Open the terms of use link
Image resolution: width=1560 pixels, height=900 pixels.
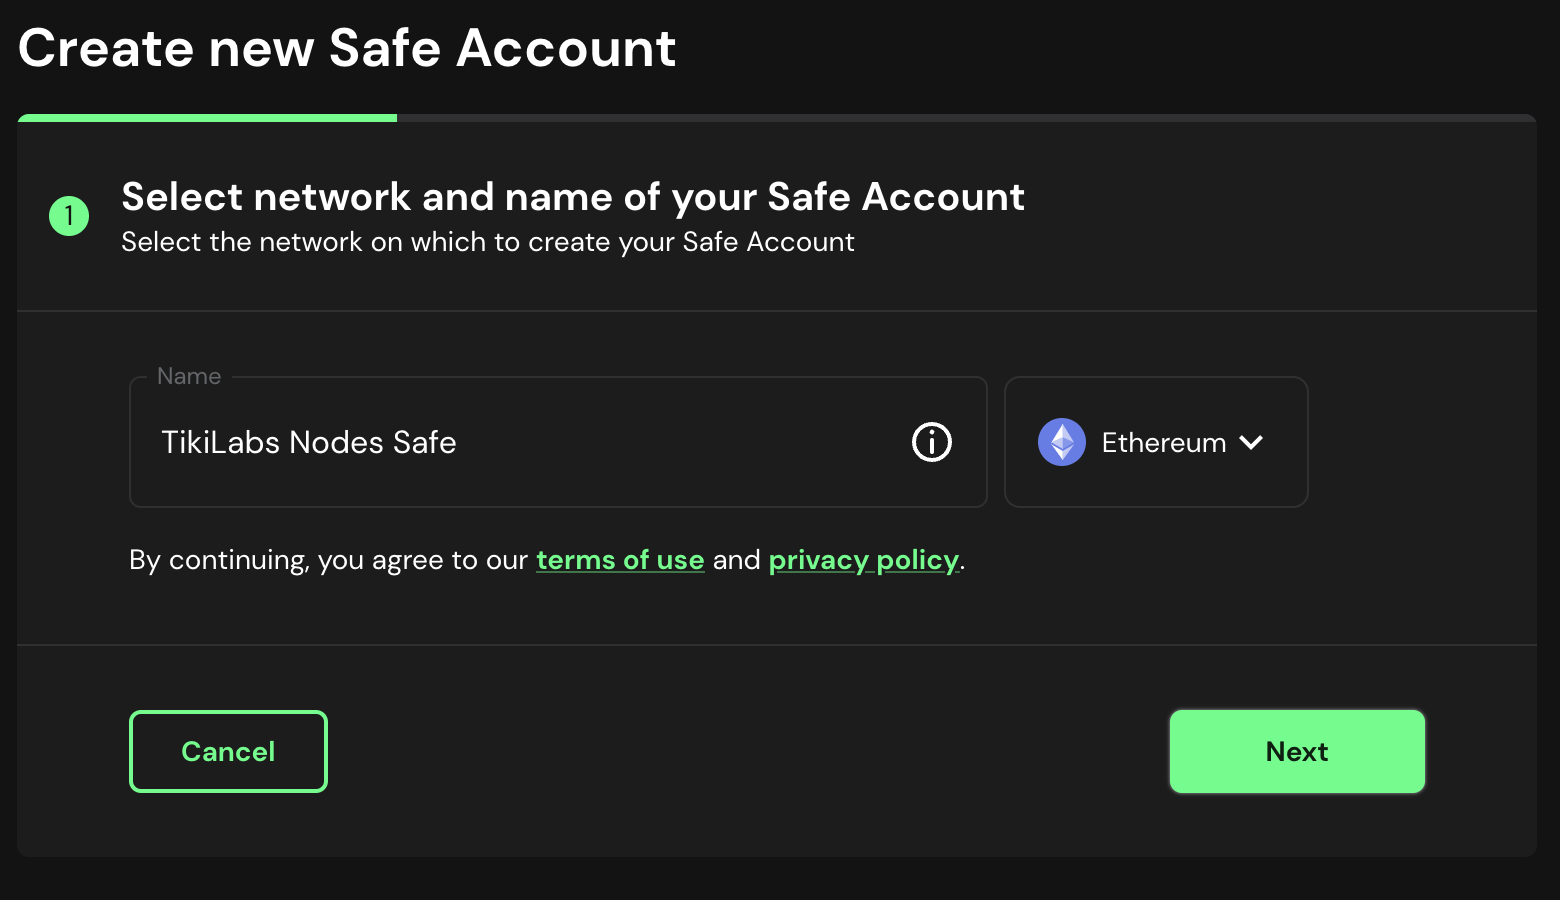pyautogui.click(x=620, y=560)
